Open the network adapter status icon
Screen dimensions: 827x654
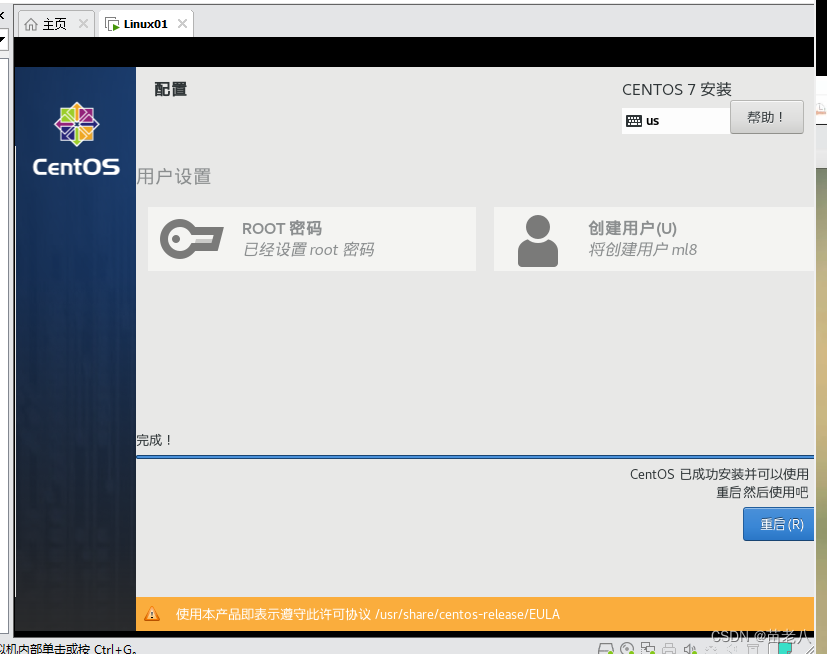pos(648,648)
